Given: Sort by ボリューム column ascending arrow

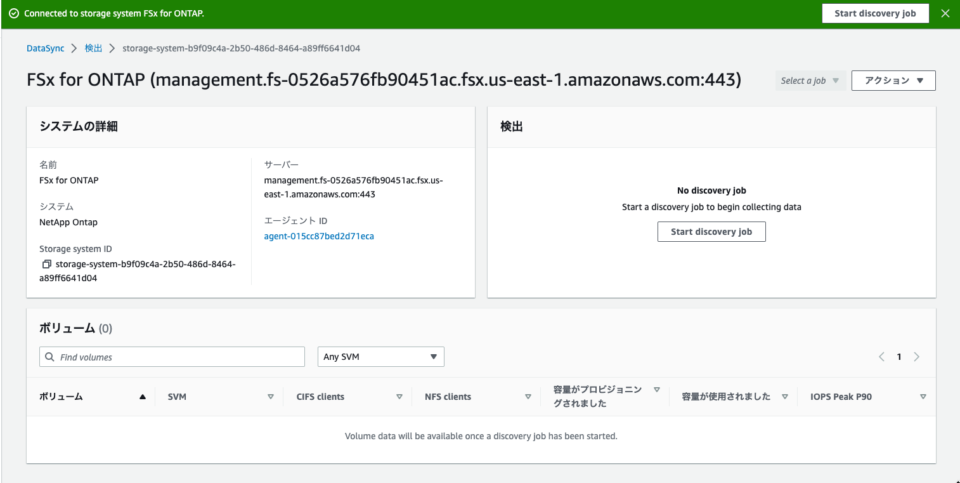Looking at the screenshot, I should [143, 397].
